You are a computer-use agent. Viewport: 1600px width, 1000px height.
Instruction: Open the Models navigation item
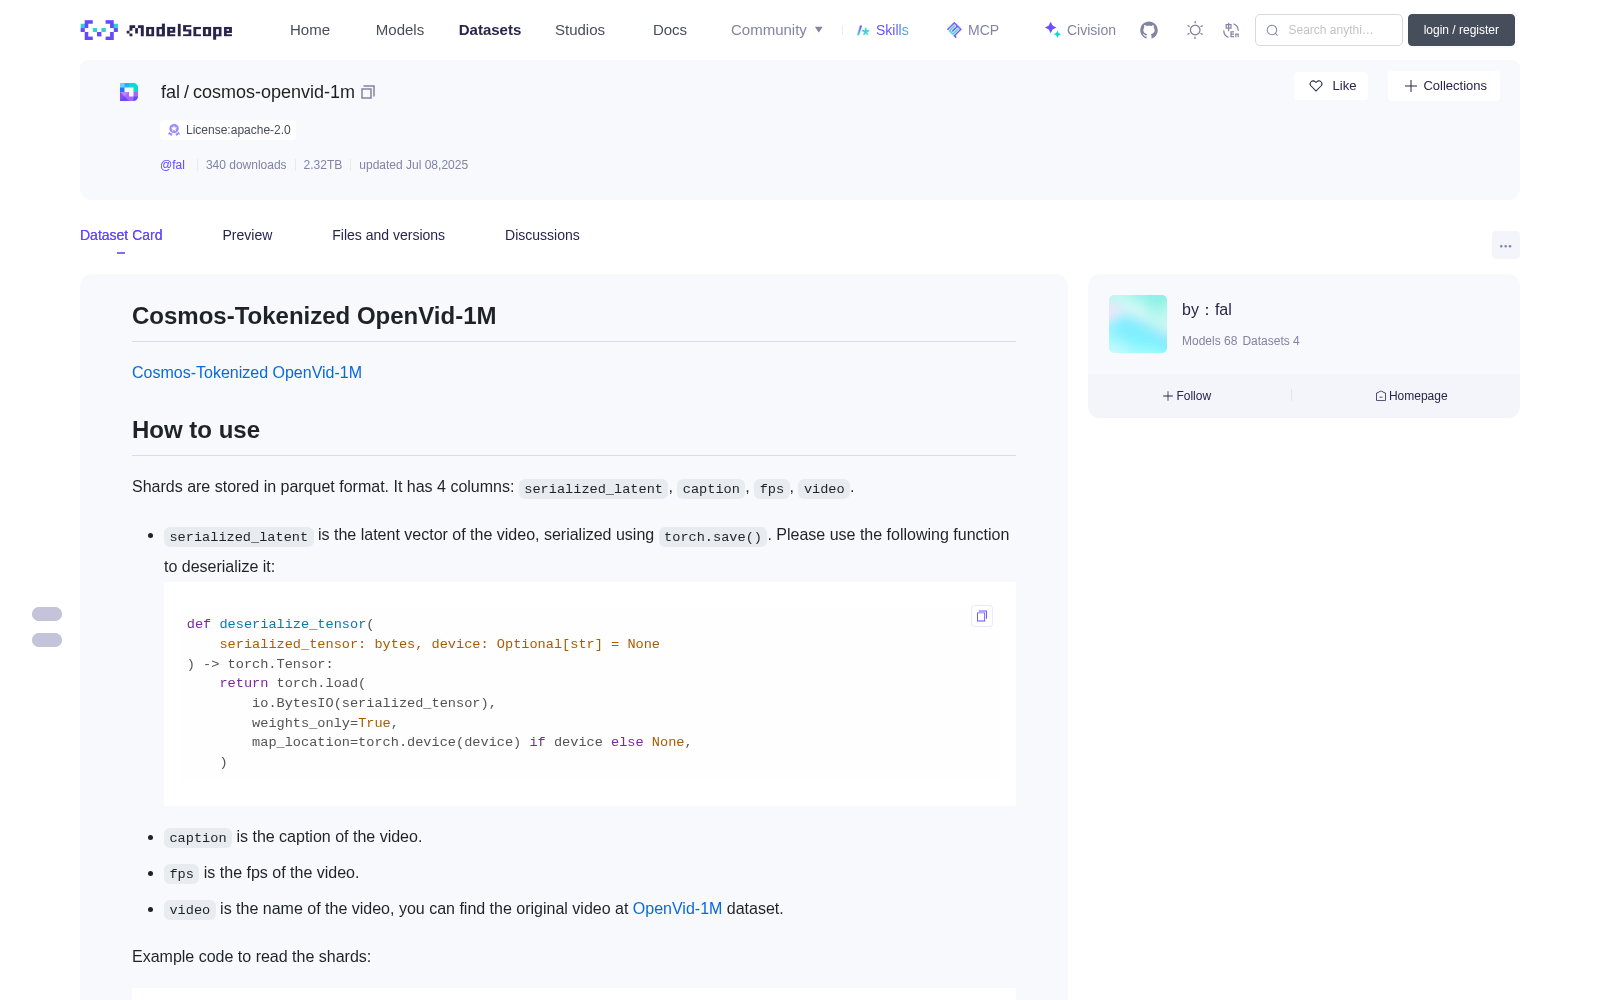pos(400,30)
